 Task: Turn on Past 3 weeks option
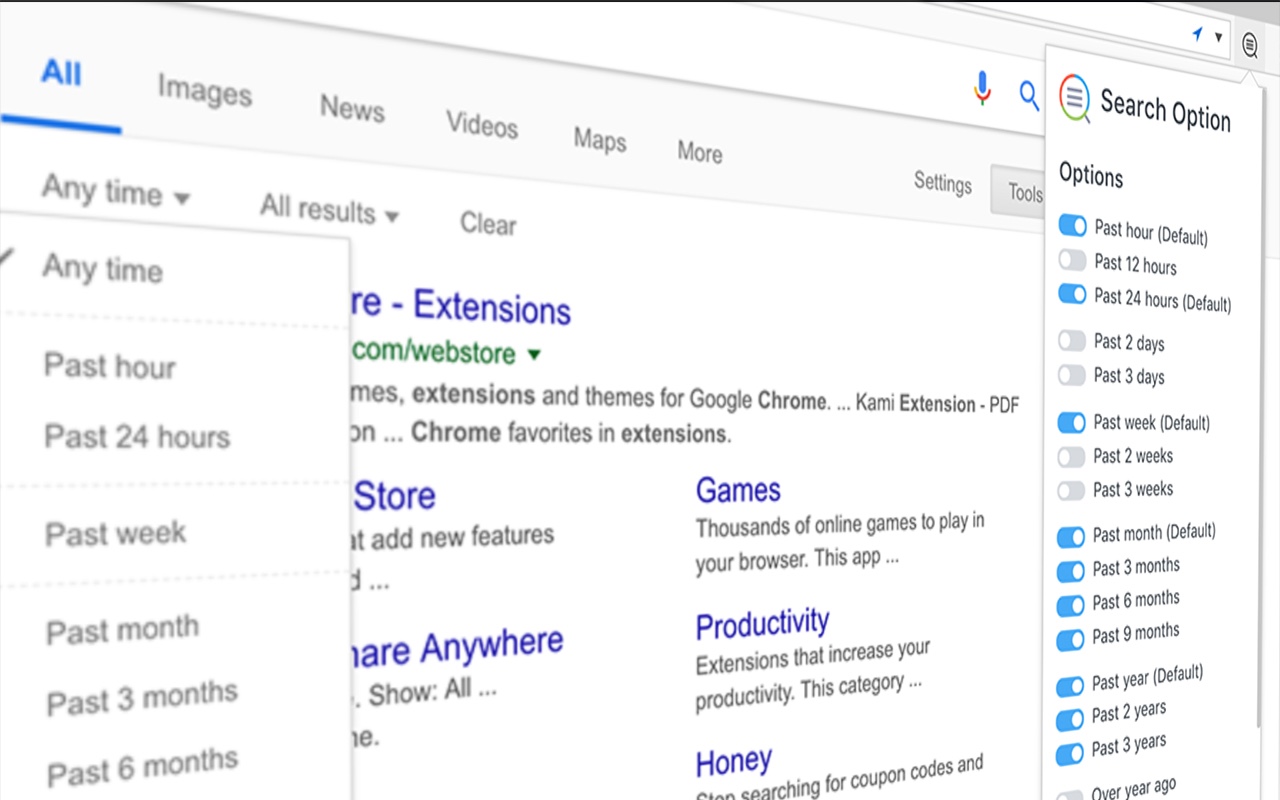click(1071, 491)
